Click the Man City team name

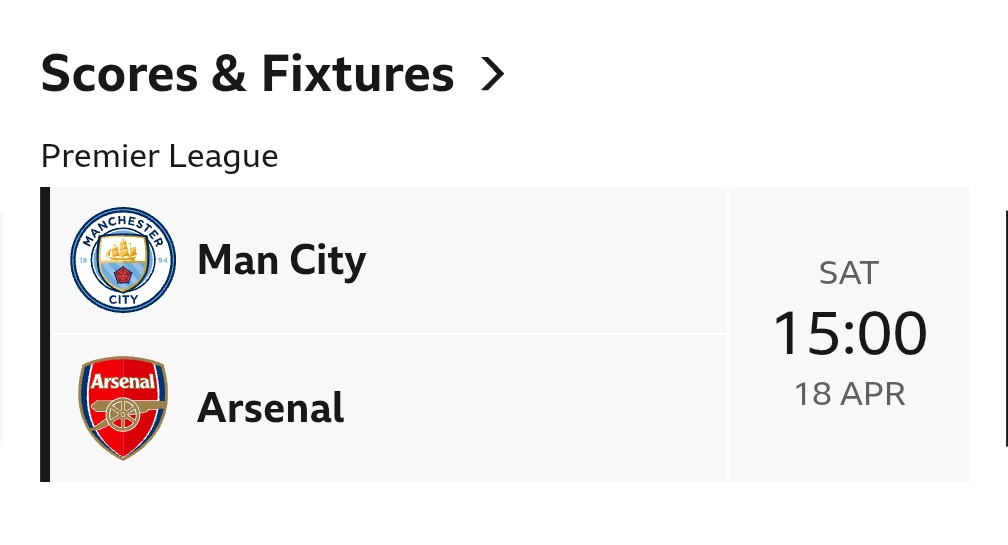281,261
